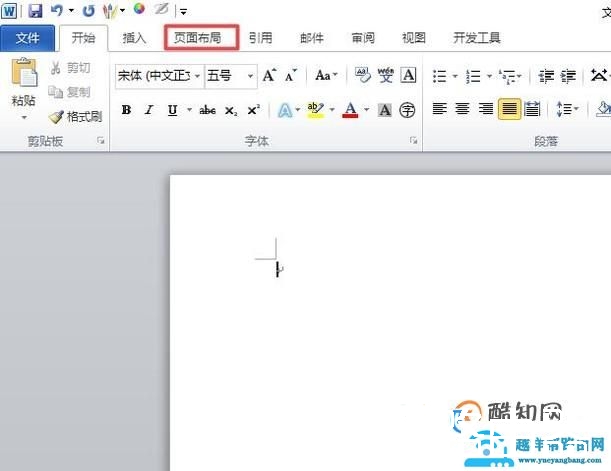This screenshot has height=471, width=611.
Task: Switch to the Developer (开发工具) tab
Action: (x=477, y=38)
